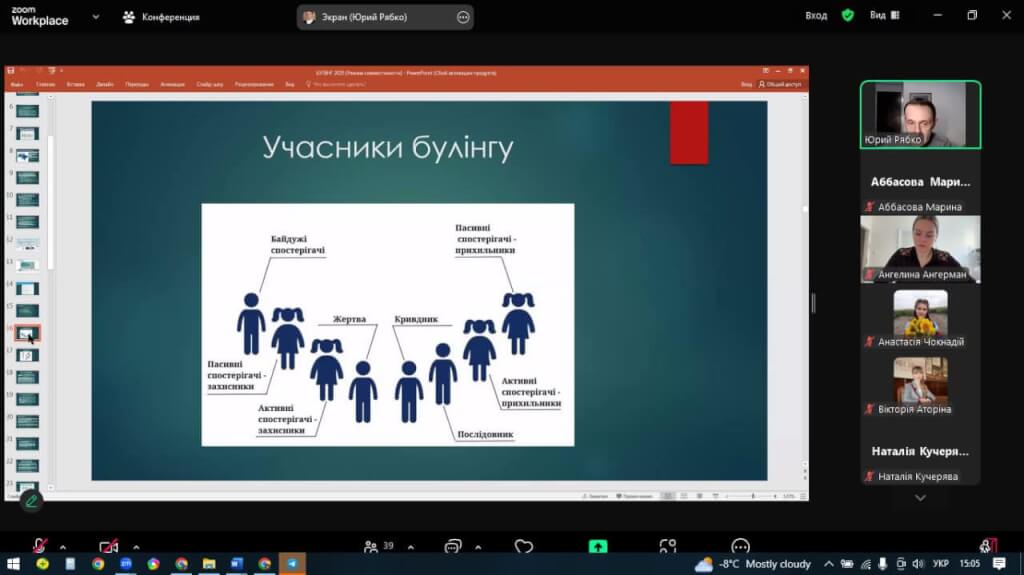Select Ангелина Ангерман video thumbnail
This screenshot has width=1024, height=575.
pos(920,249)
